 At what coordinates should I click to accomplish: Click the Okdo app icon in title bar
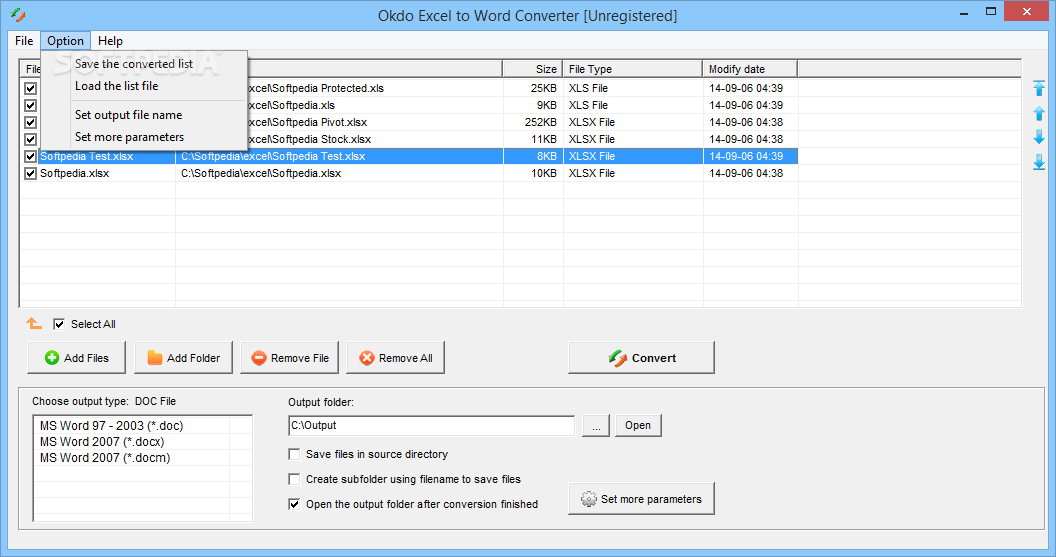click(18, 14)
